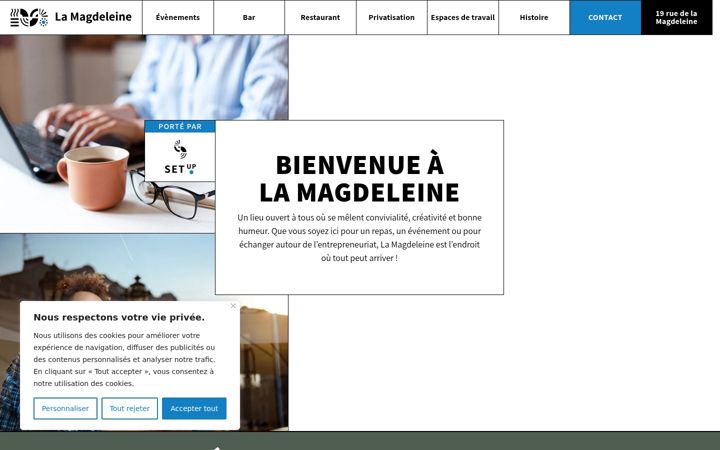Screen dimensions: 720x450
Task: Click the welcome paragraph starting 'Un lieu ouvert'
Action: point(359,238)
